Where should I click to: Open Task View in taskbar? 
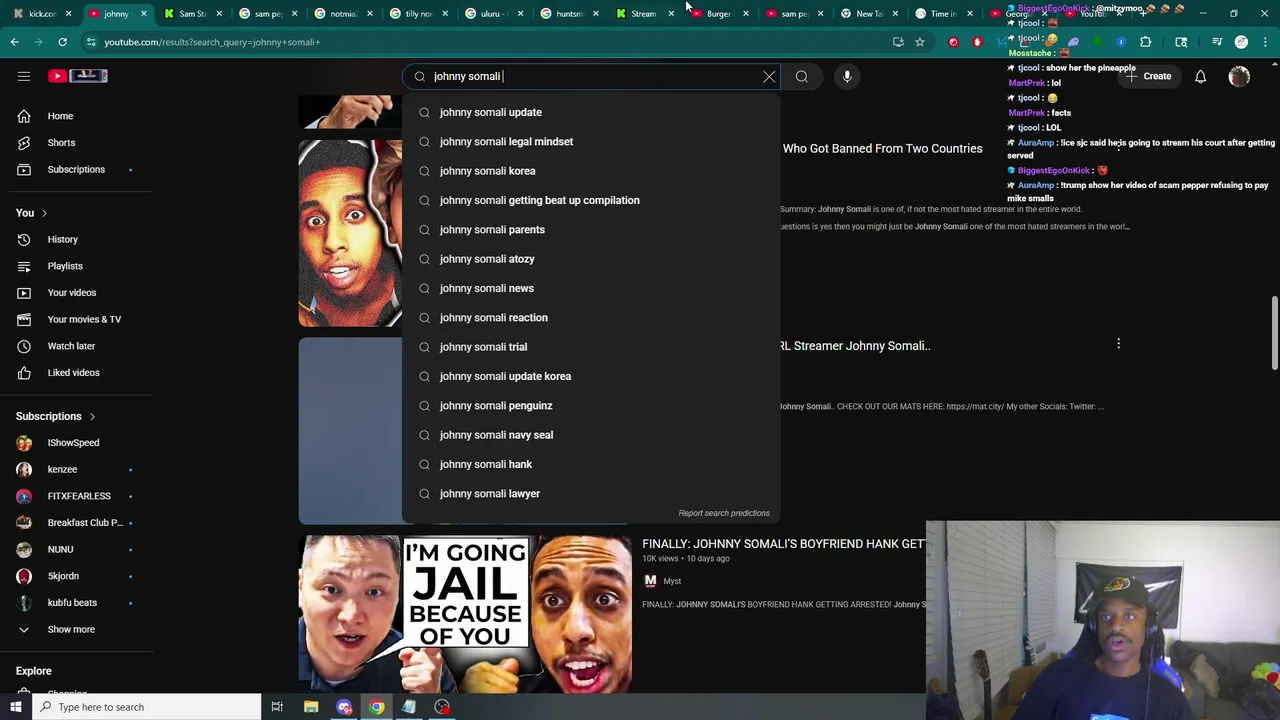tap(277, 707)
